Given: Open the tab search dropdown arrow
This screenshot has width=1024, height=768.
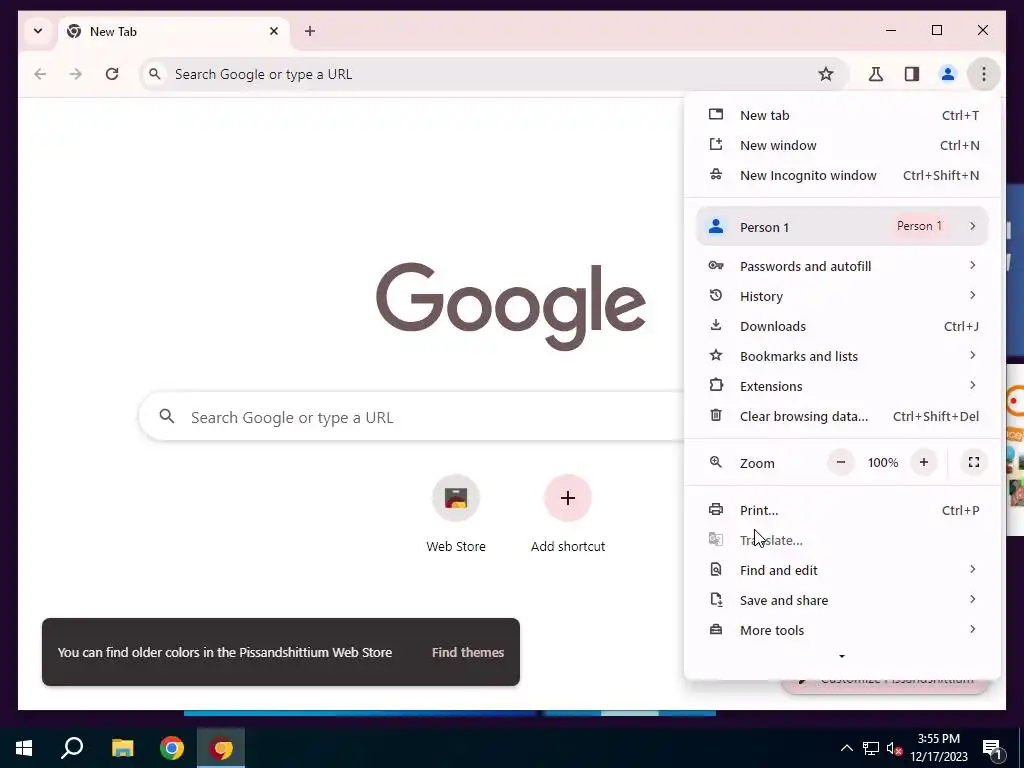Looking at the screenshot, I should coord(38,31).
